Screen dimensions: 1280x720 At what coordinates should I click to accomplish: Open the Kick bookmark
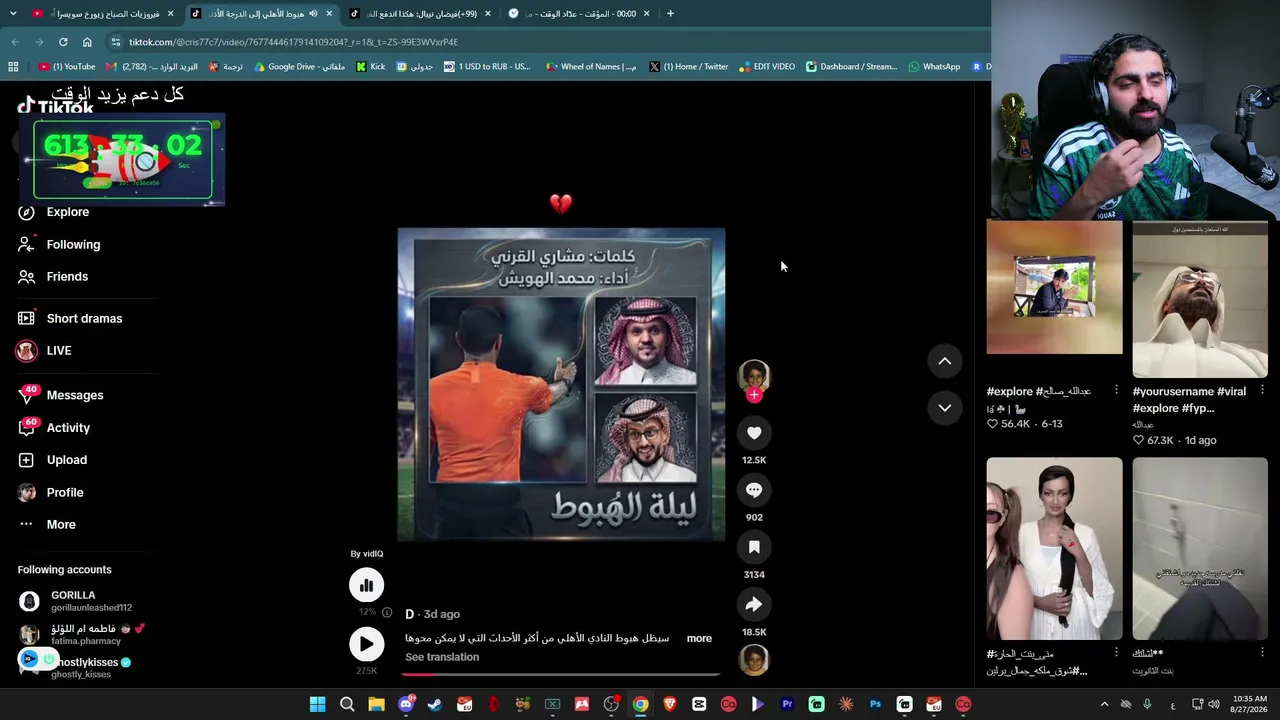[371, 67]
